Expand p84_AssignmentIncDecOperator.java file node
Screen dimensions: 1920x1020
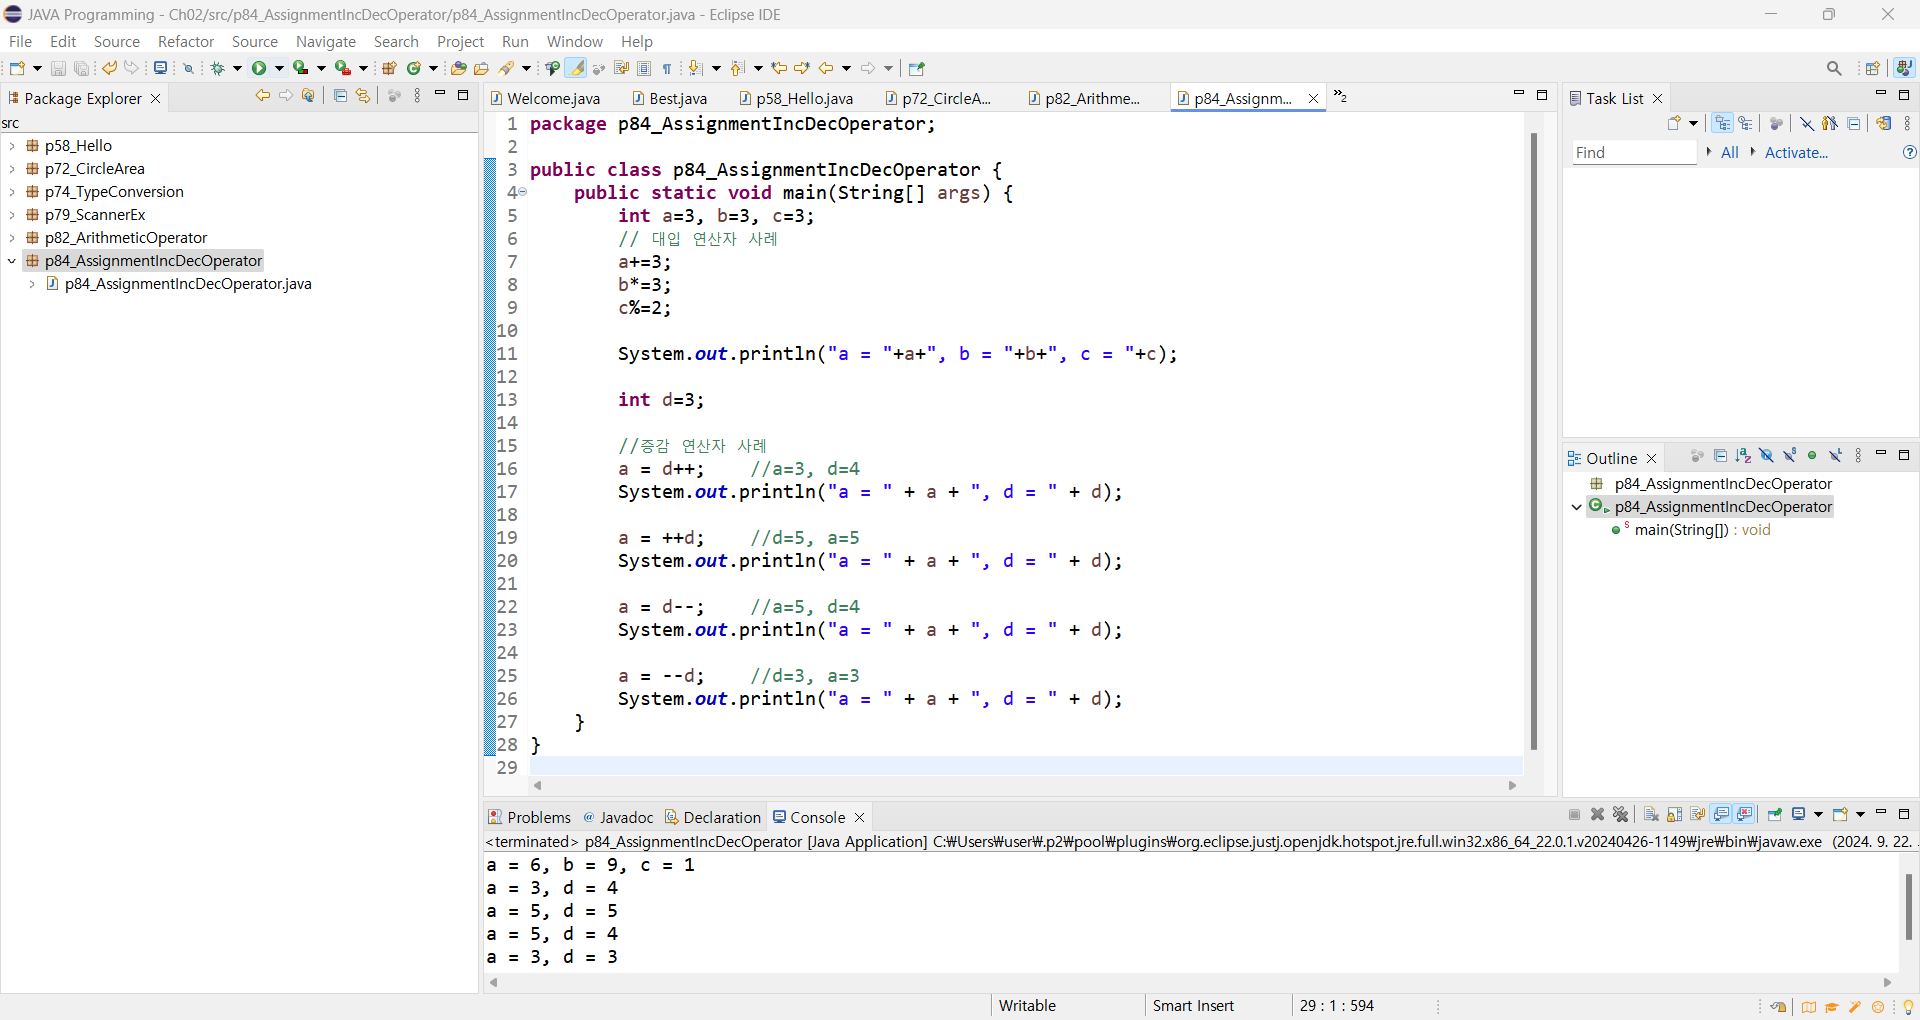pos(32,284)
